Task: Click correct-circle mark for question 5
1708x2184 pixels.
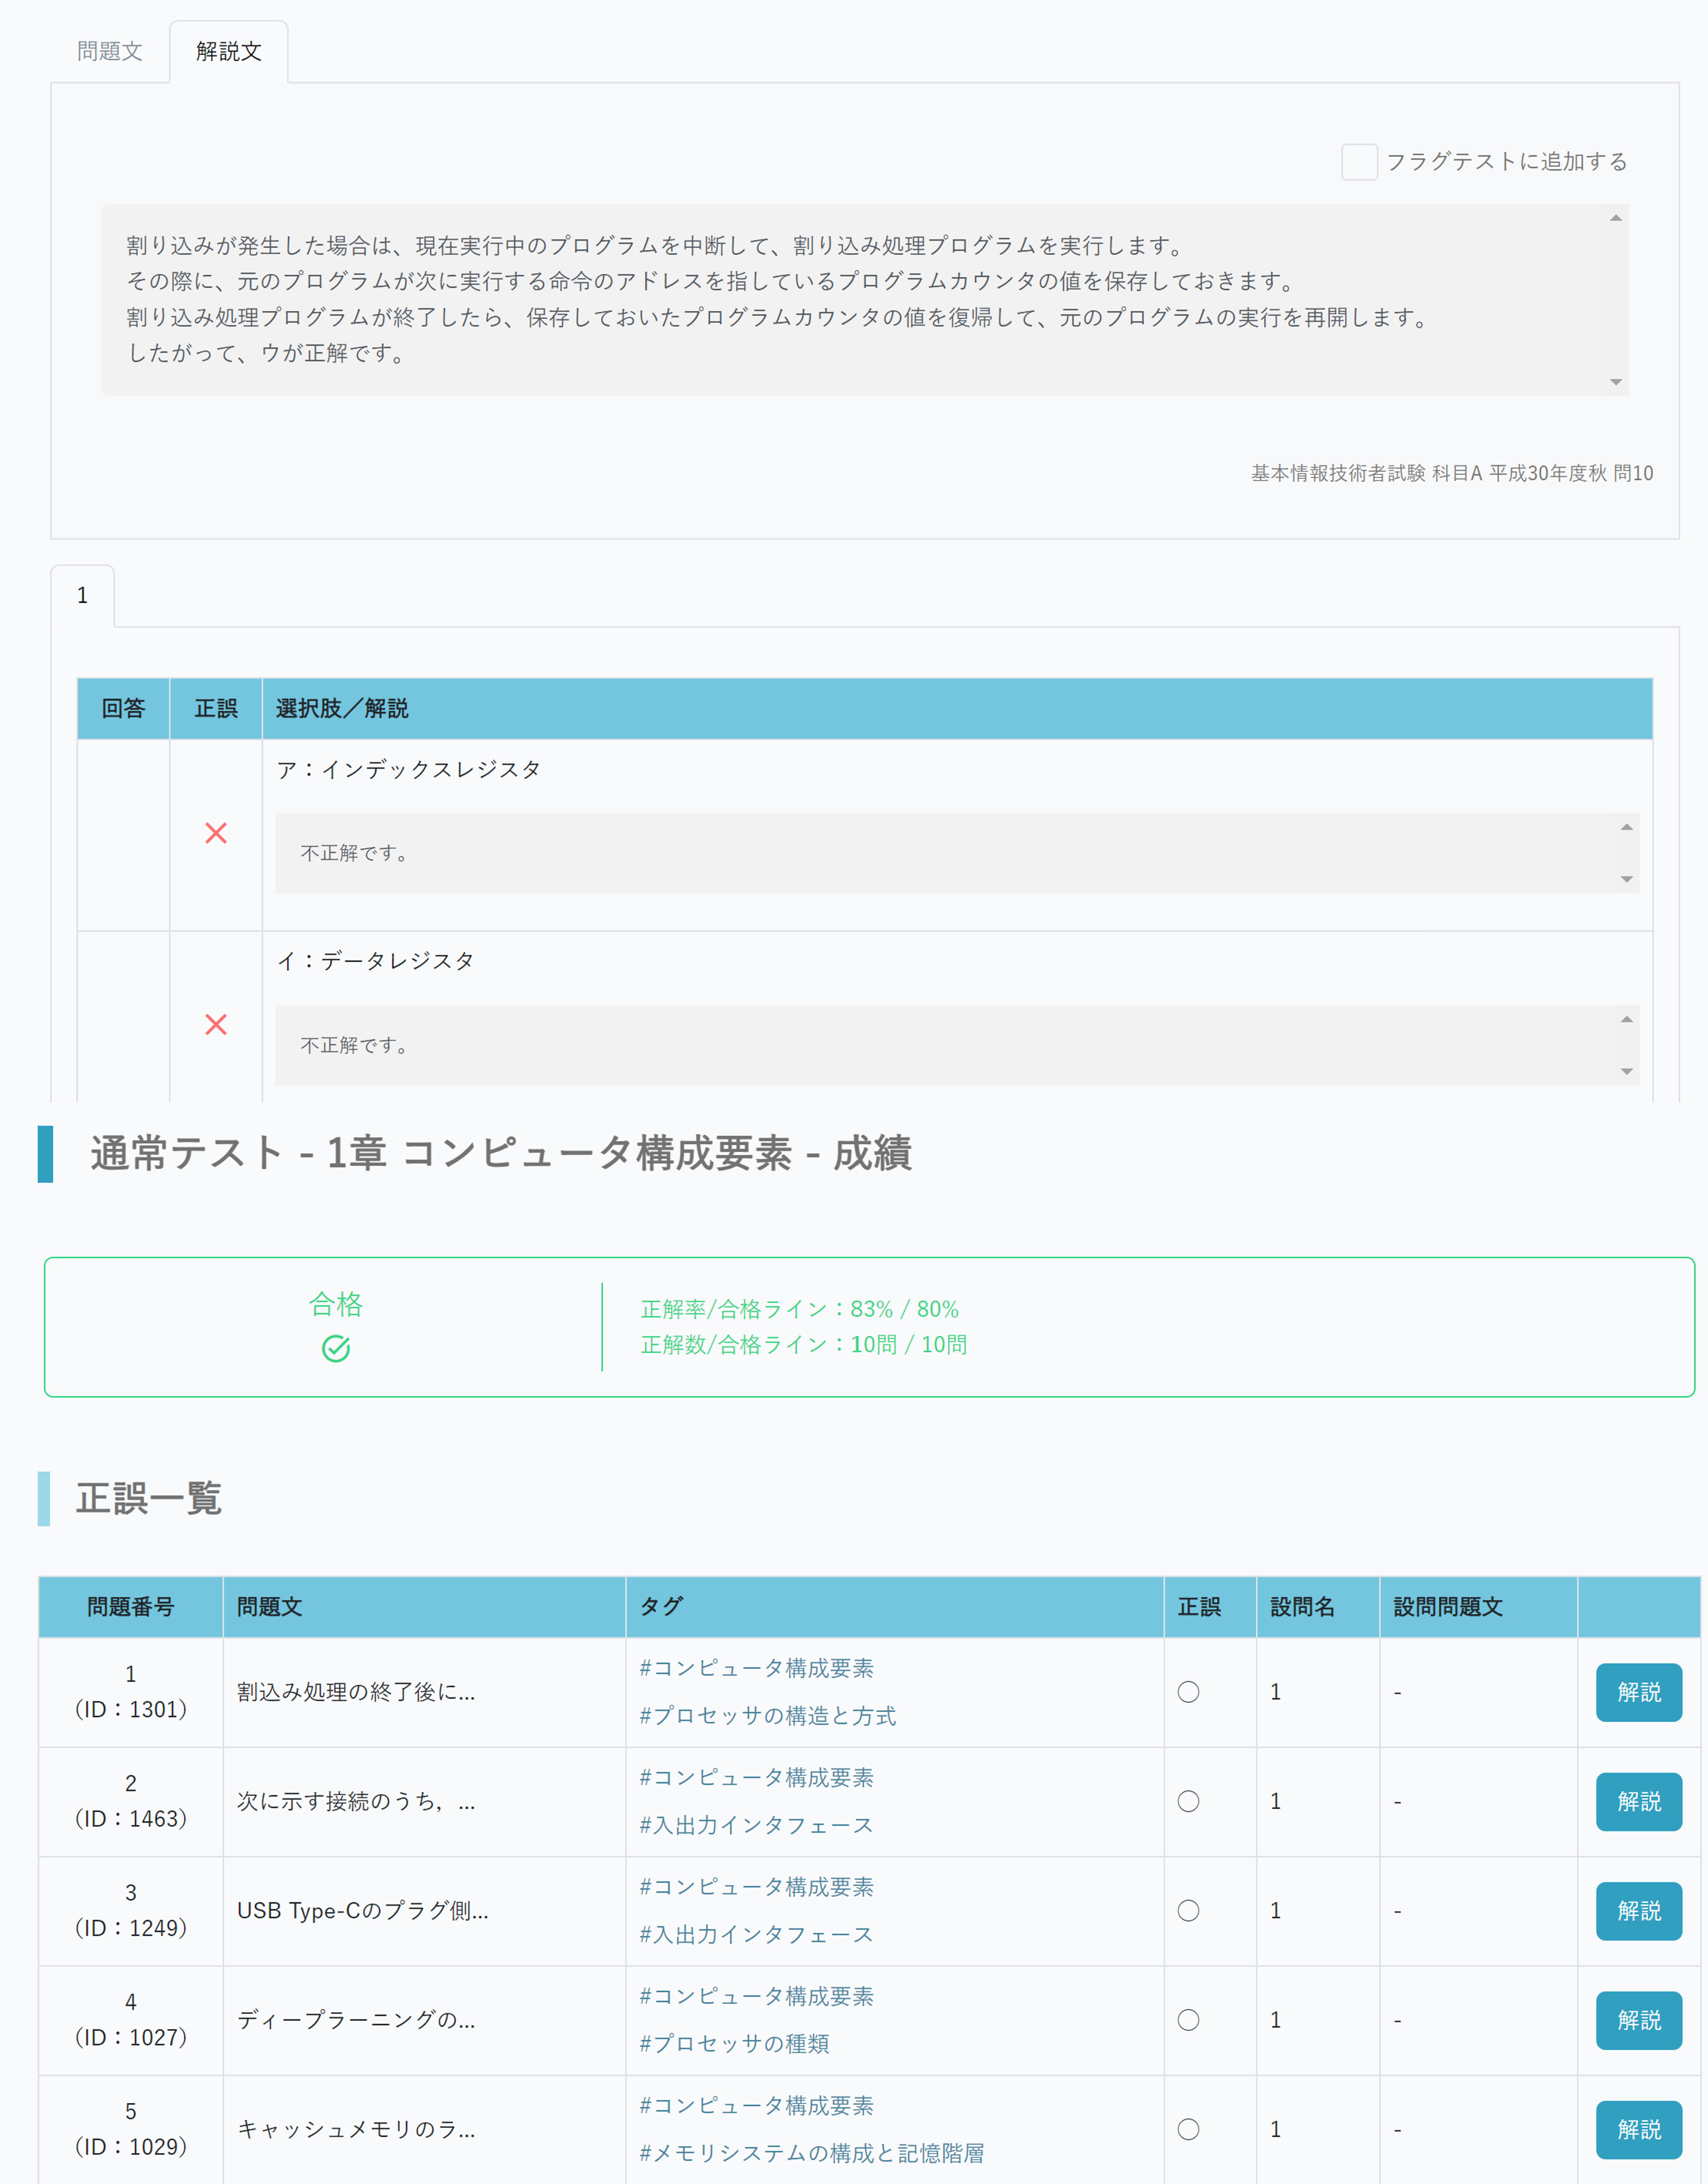Action: point(1188,2130)
